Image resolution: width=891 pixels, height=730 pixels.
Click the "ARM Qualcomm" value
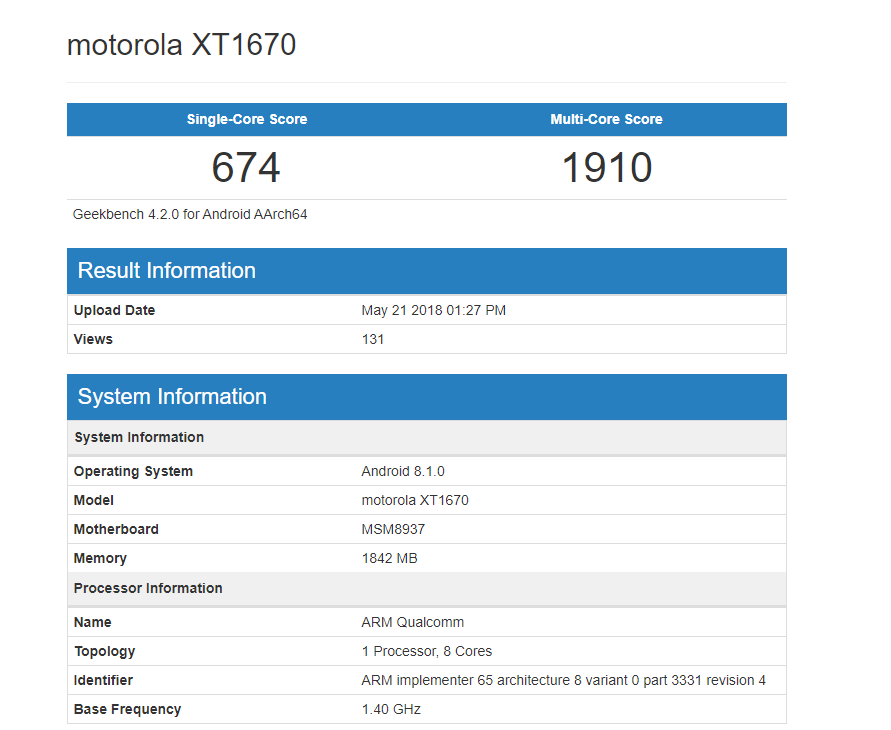coord(413,622)
